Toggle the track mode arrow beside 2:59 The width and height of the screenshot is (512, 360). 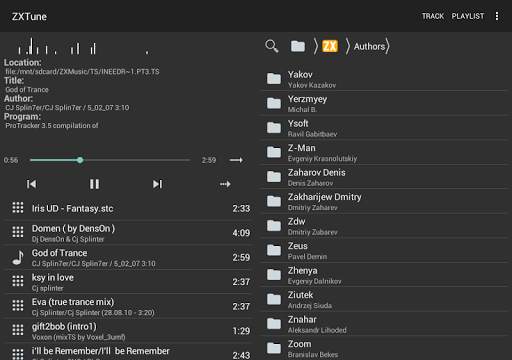coord(236,160)
